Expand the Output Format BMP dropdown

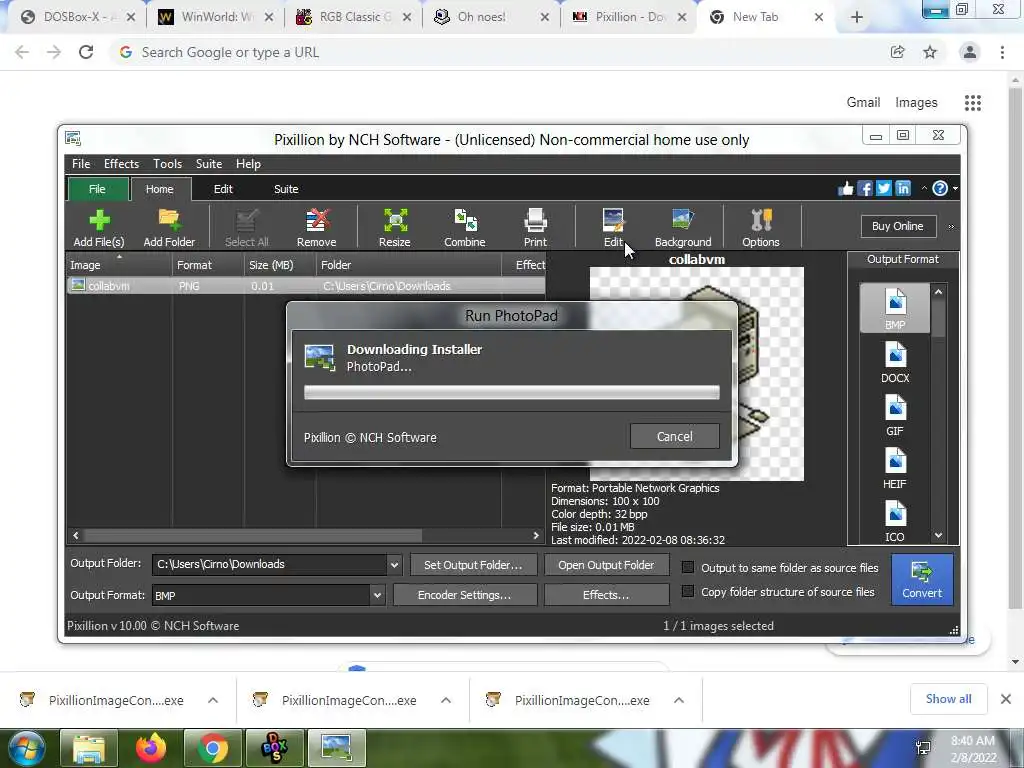[x=377, y=595]
